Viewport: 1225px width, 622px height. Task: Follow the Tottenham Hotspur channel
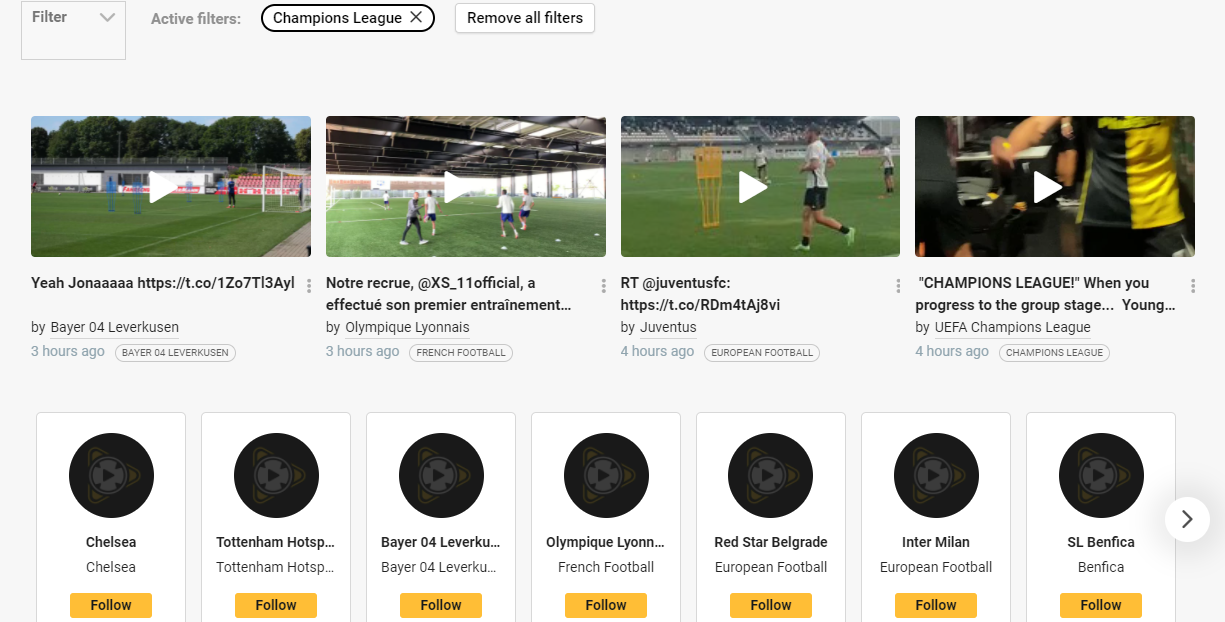[x=276, y=605]
